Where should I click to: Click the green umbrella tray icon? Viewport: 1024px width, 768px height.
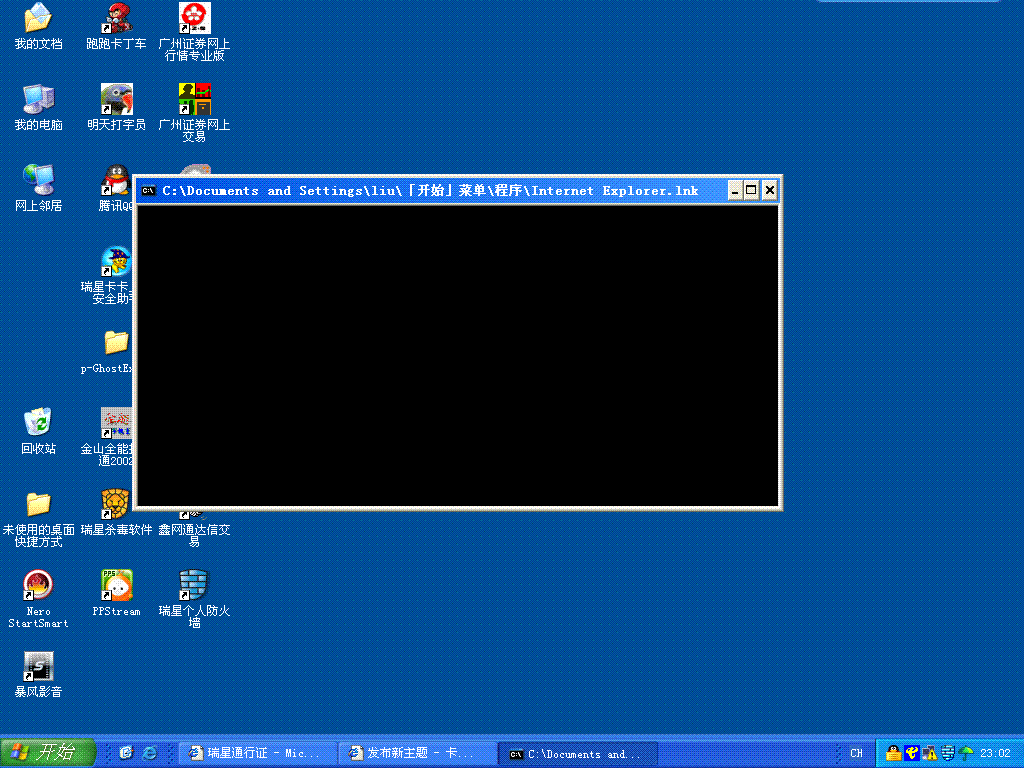point(966,754)
